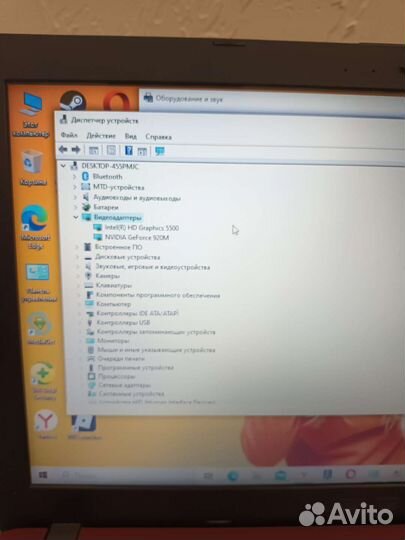The image size is (405, 540).
Task: Click the Мониторы category icon
Action: click(x=90, y=341)
